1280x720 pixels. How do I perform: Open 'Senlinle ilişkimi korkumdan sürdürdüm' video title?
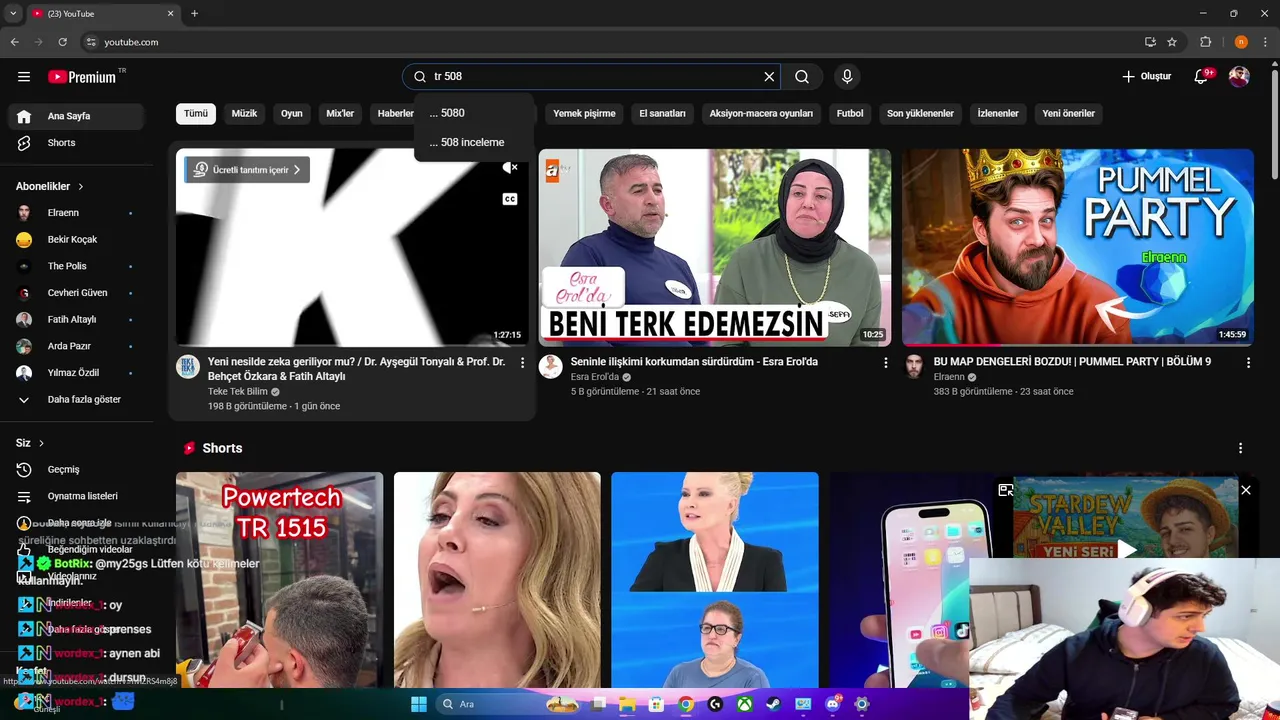(x=694, y=362)
